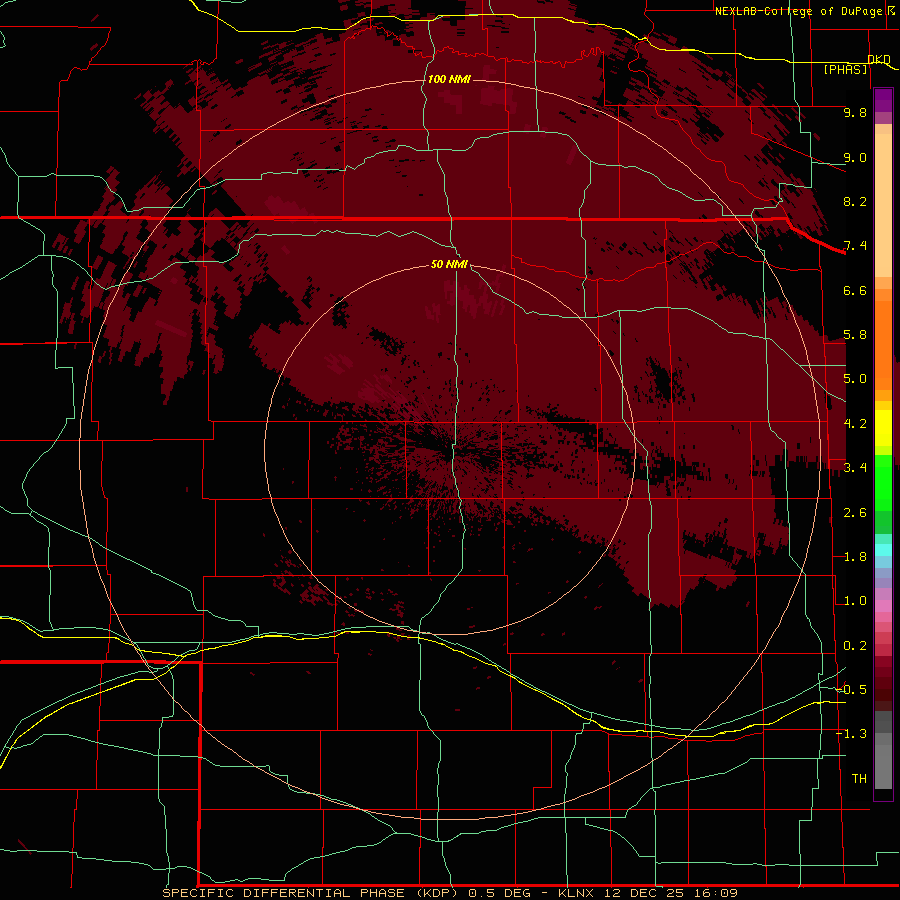Click the SPECIFIC DIFFERENTIAL PHASE (KDP) caption
This screenshot has width=900, height=900.
click(x=310, y=893)
